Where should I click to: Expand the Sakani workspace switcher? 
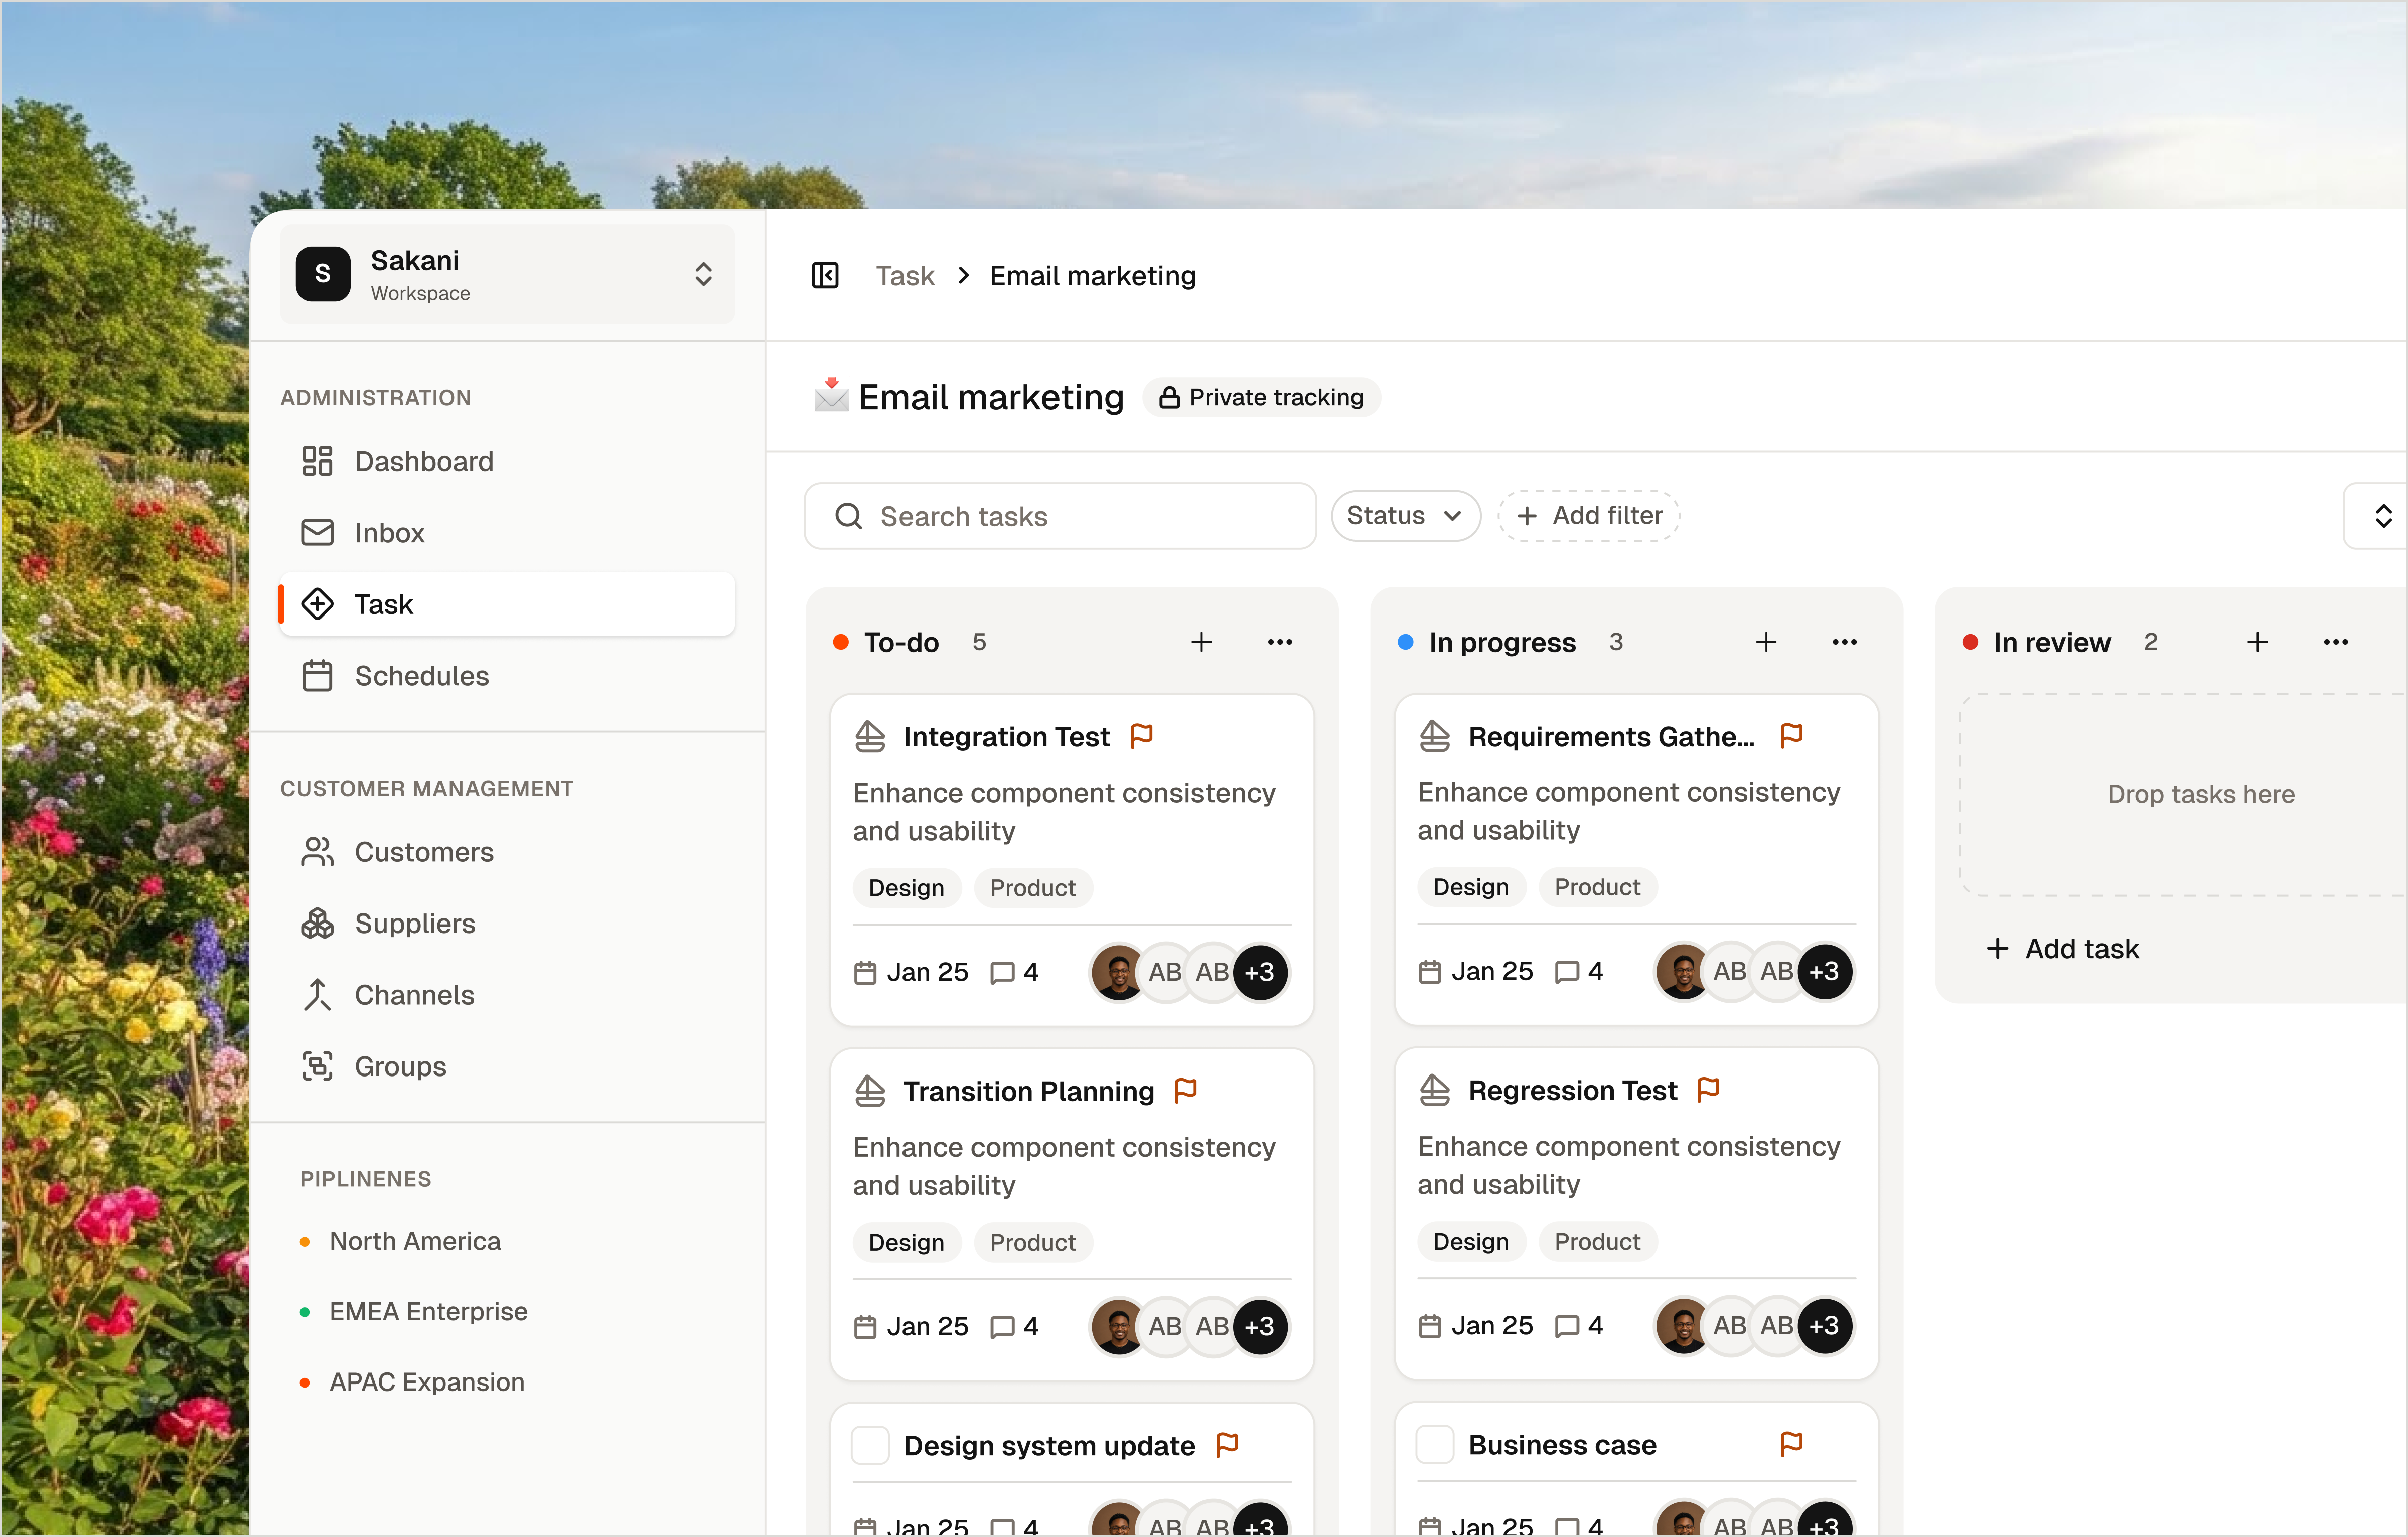coord(507,274)
